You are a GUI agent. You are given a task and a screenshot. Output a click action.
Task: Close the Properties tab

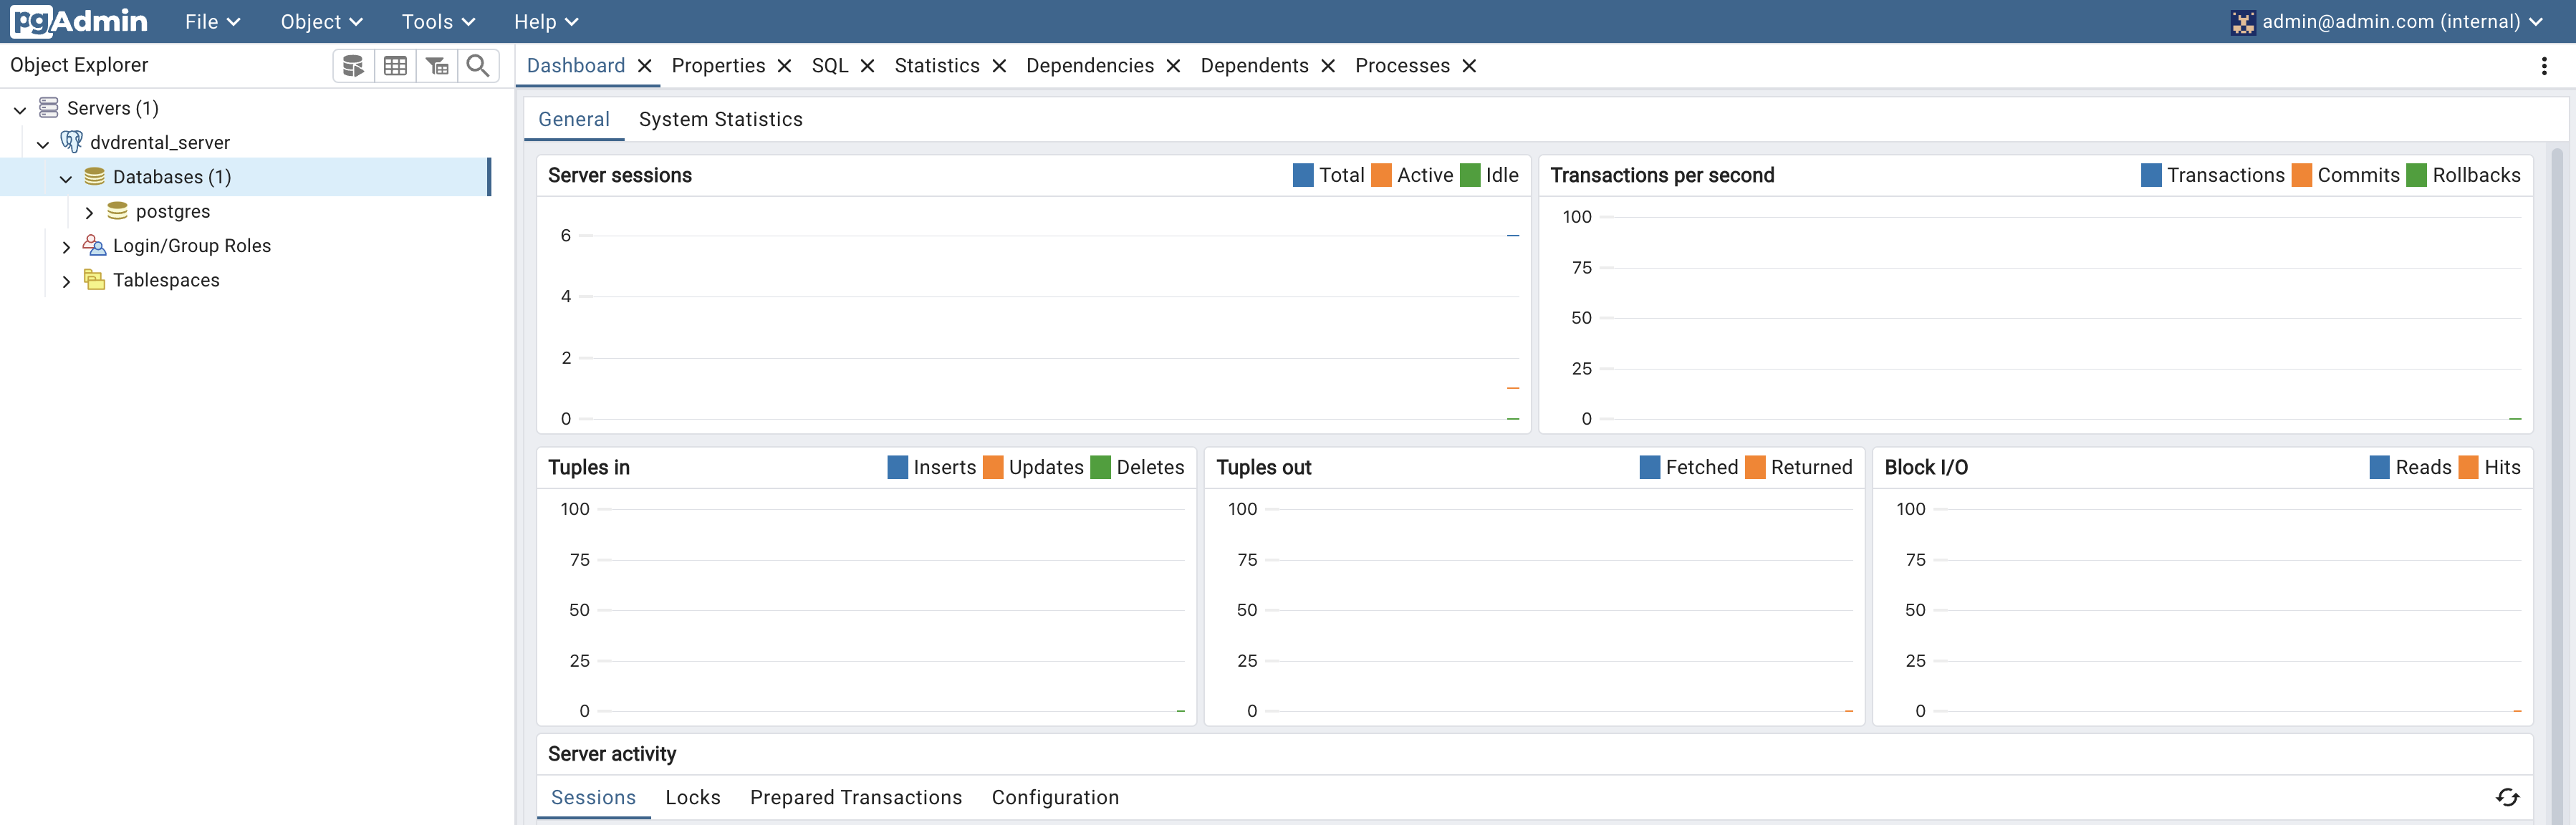pos(785,66)
